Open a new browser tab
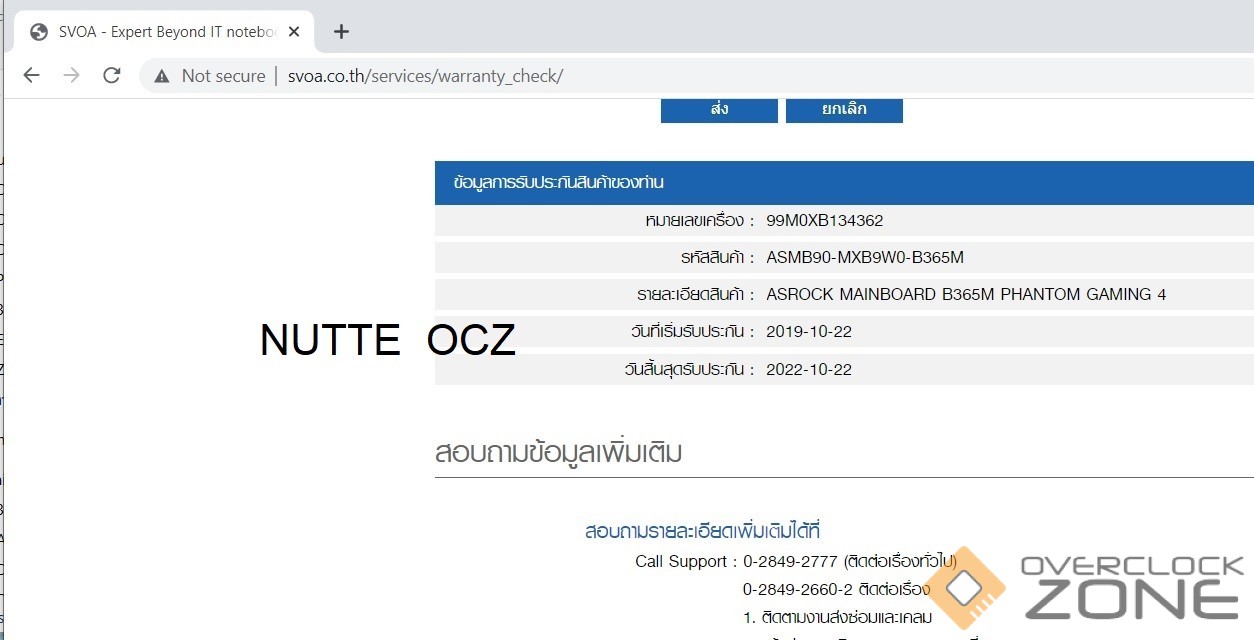 [341, 32]
